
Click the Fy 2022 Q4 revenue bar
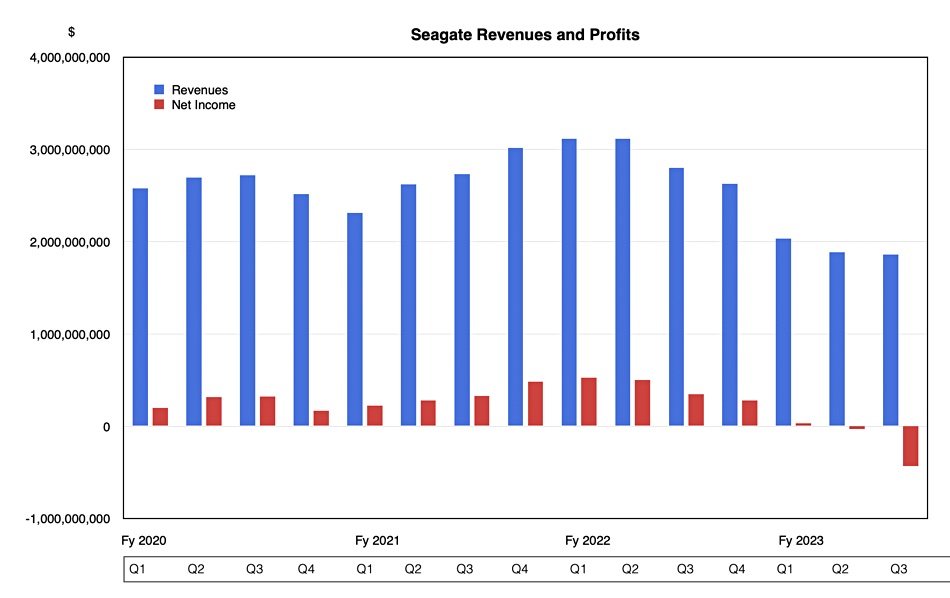click(730, 305)
